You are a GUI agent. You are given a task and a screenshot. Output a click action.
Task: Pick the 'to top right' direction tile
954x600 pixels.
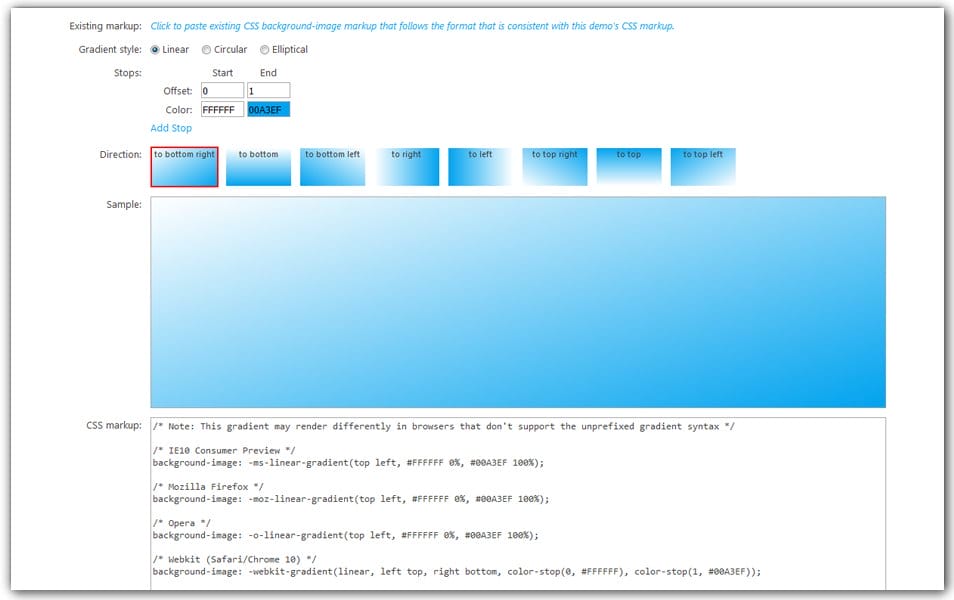click(554, 167)
